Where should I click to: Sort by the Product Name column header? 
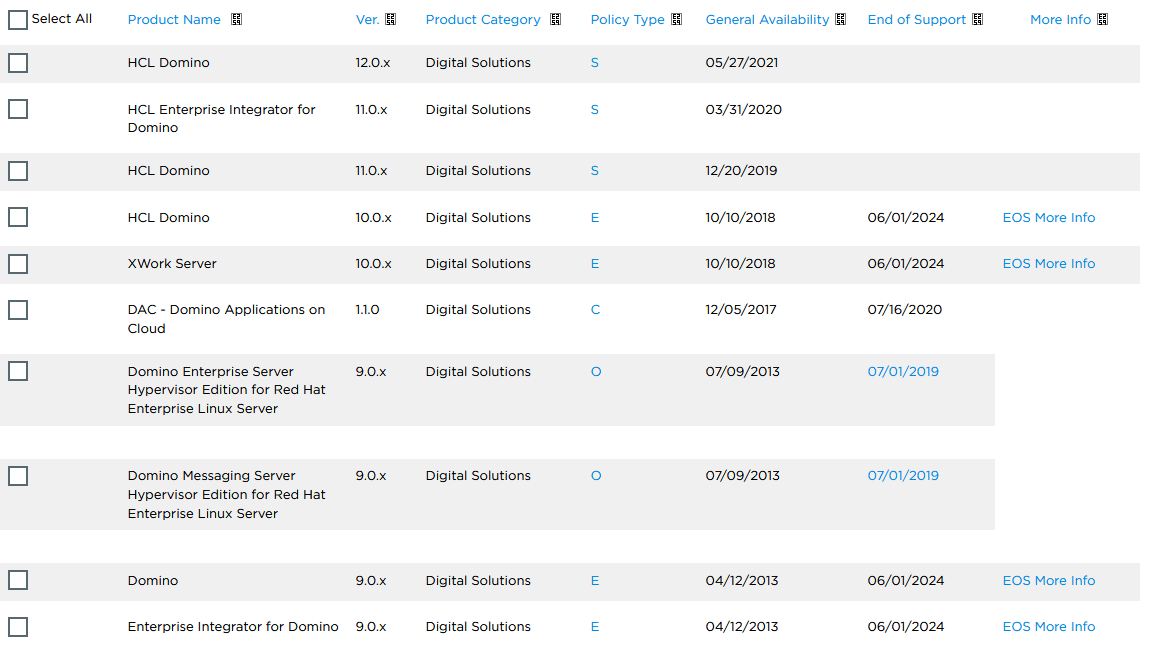click(174, 20)
